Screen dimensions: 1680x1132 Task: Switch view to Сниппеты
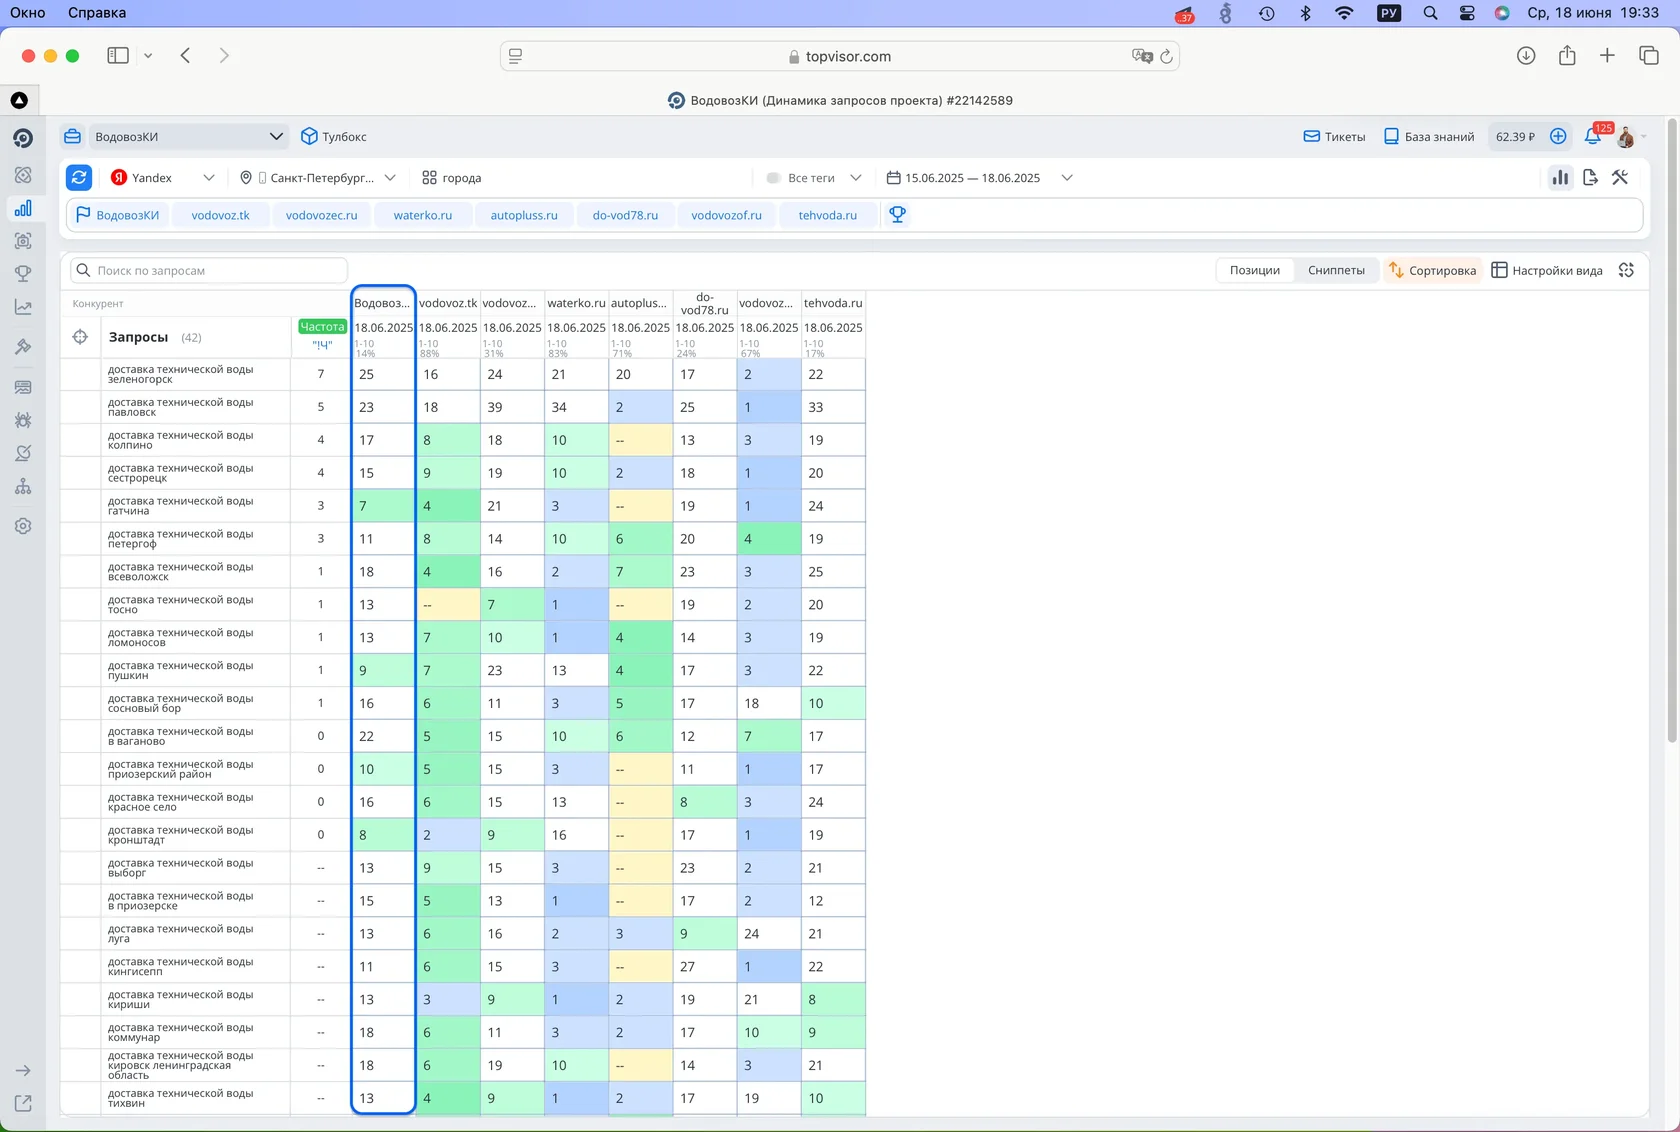pyautogui.click(x=1336, y=270)
